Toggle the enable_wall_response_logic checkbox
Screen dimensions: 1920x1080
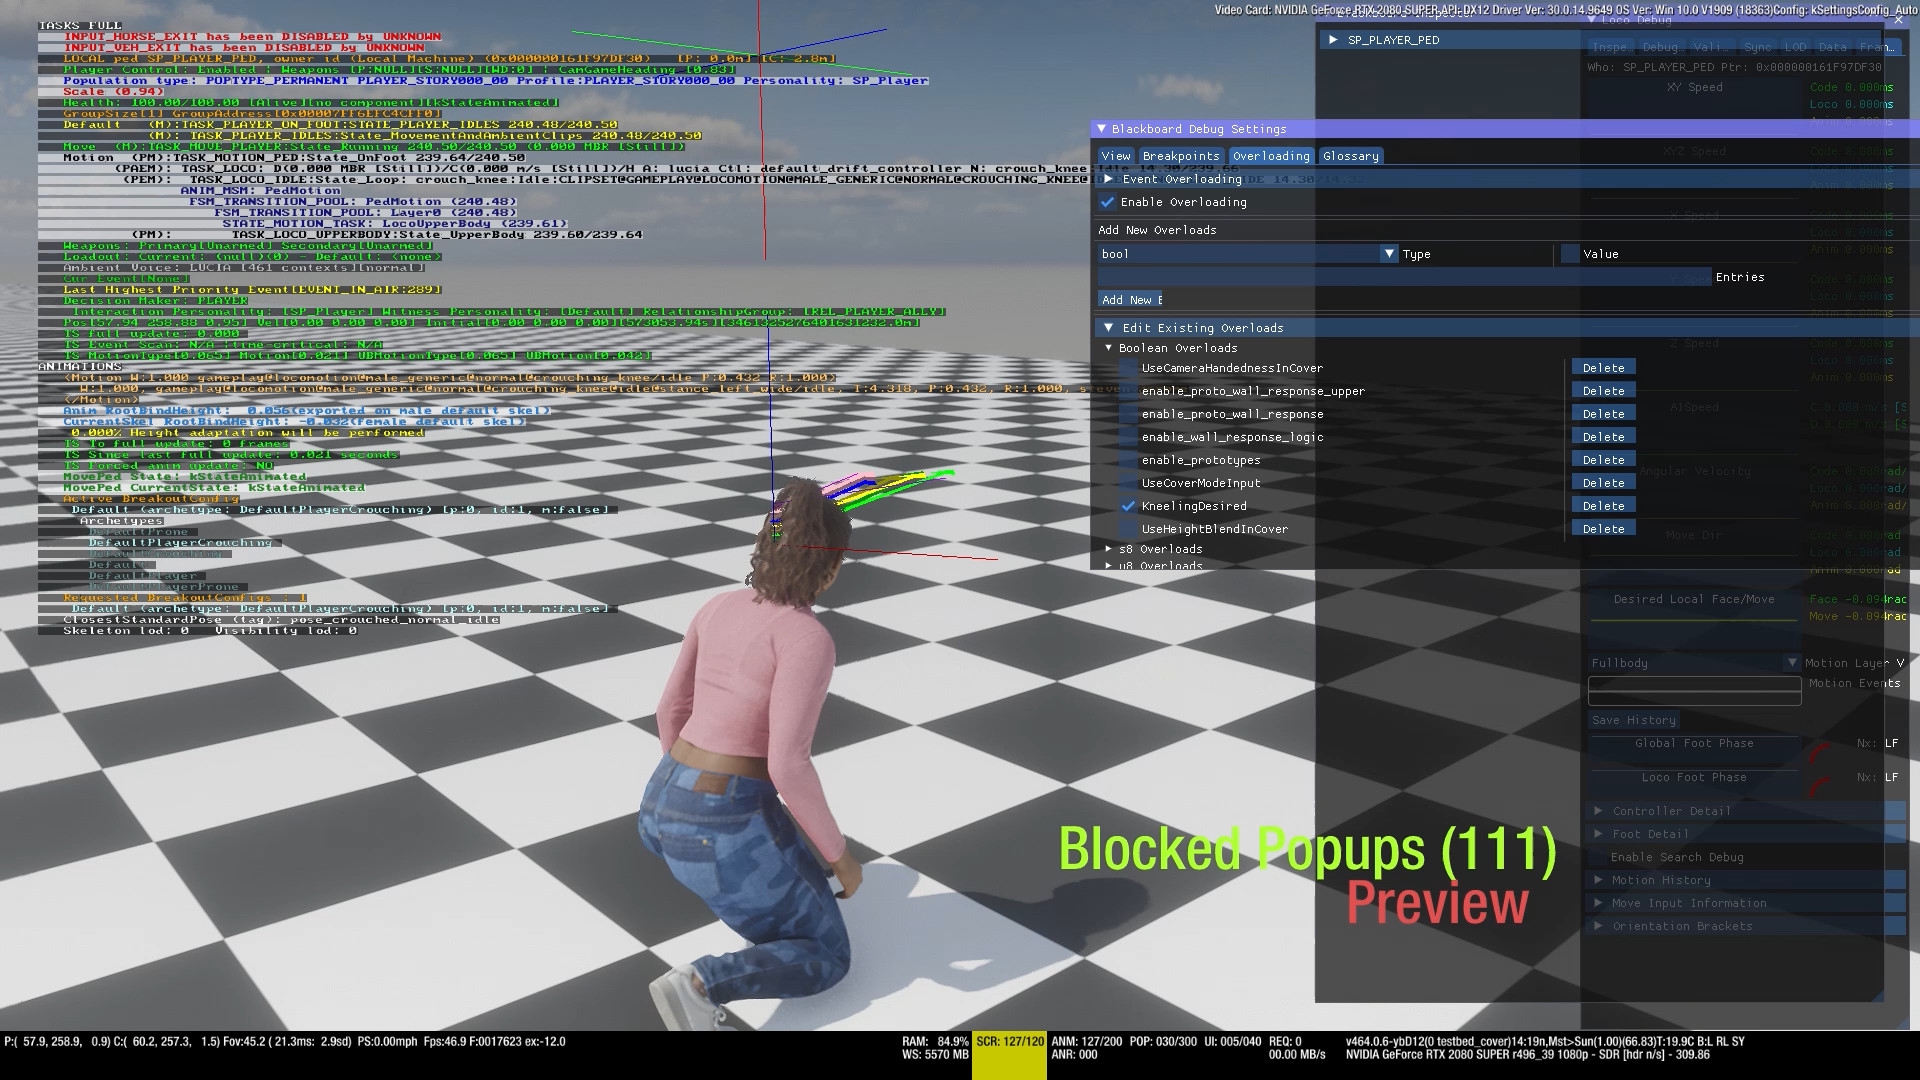point(1129,437)
